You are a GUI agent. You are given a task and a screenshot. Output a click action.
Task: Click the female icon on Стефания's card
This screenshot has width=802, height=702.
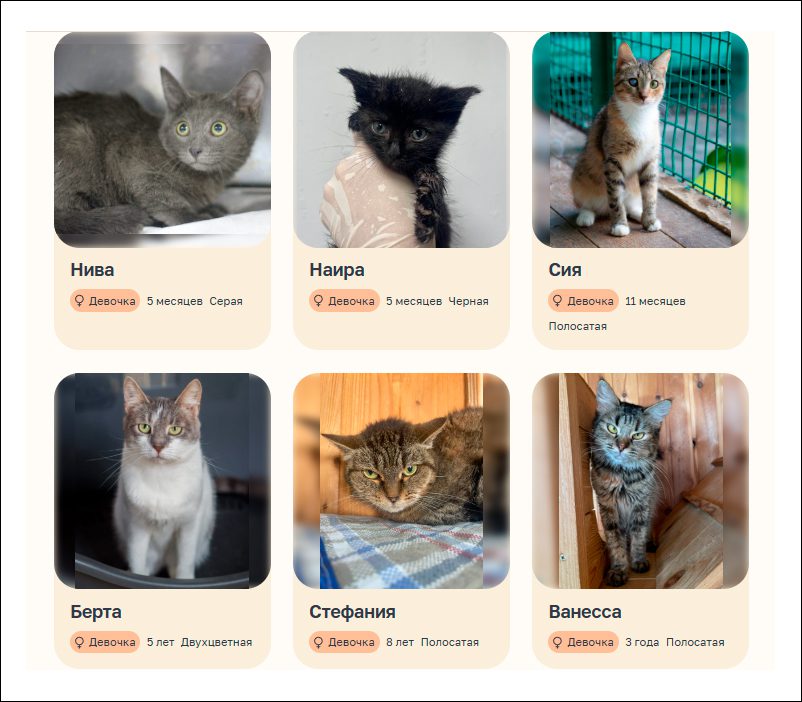pos(318,642)
